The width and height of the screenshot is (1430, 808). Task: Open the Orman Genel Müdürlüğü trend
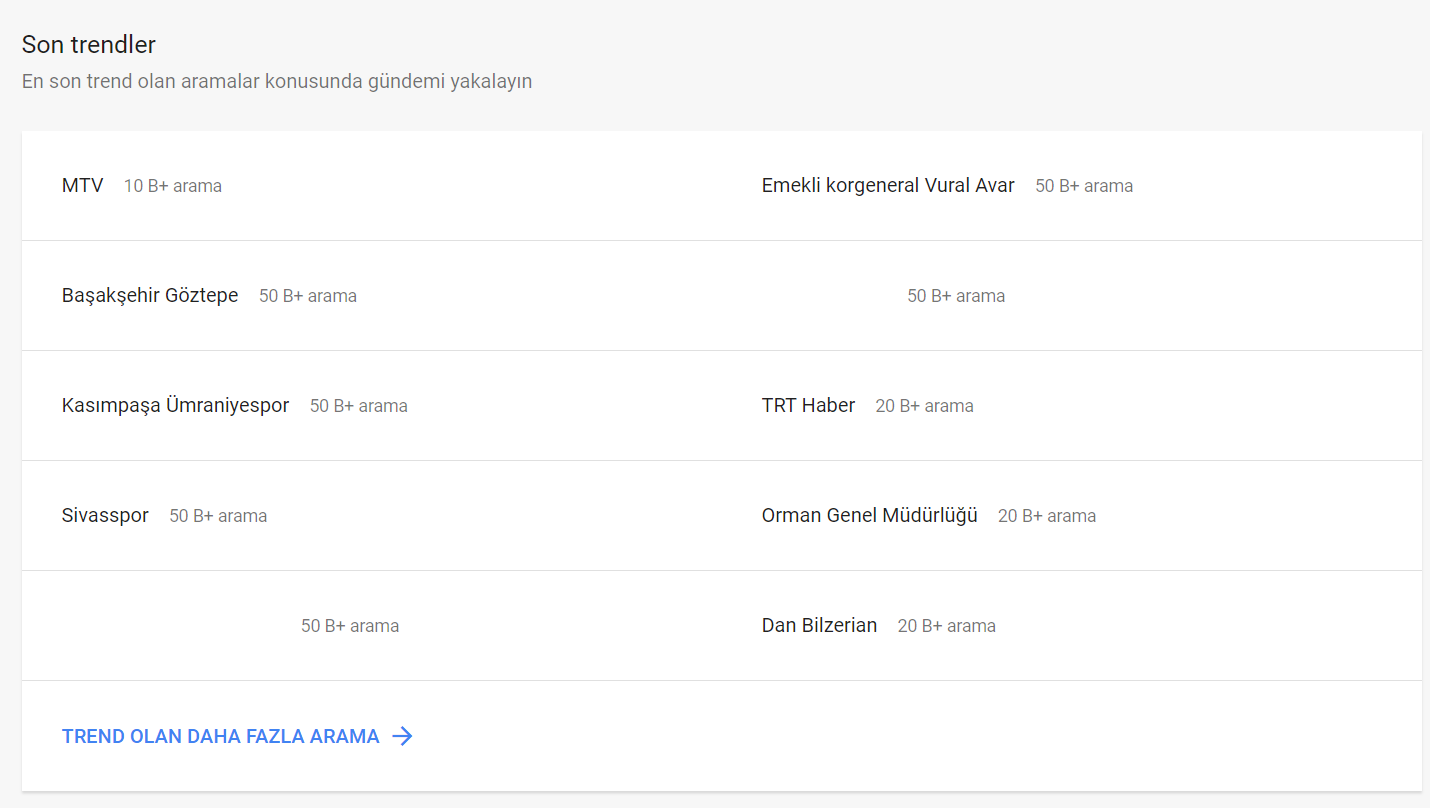coord(869,516)
